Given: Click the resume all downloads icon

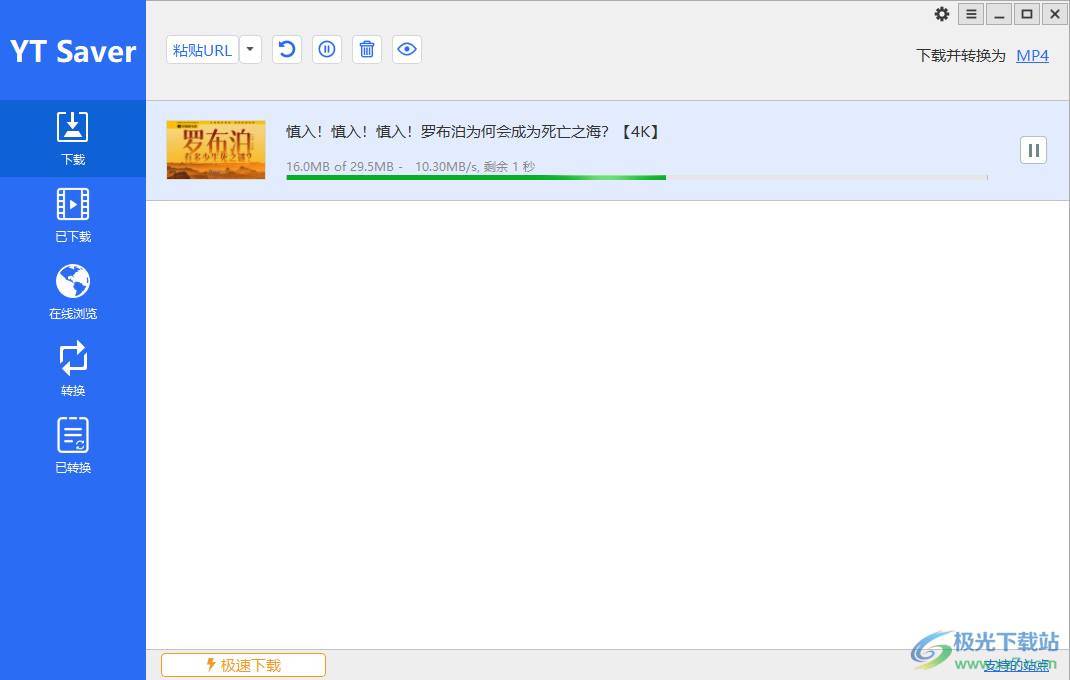Looking at the screenshot, I should coord(287,49).
